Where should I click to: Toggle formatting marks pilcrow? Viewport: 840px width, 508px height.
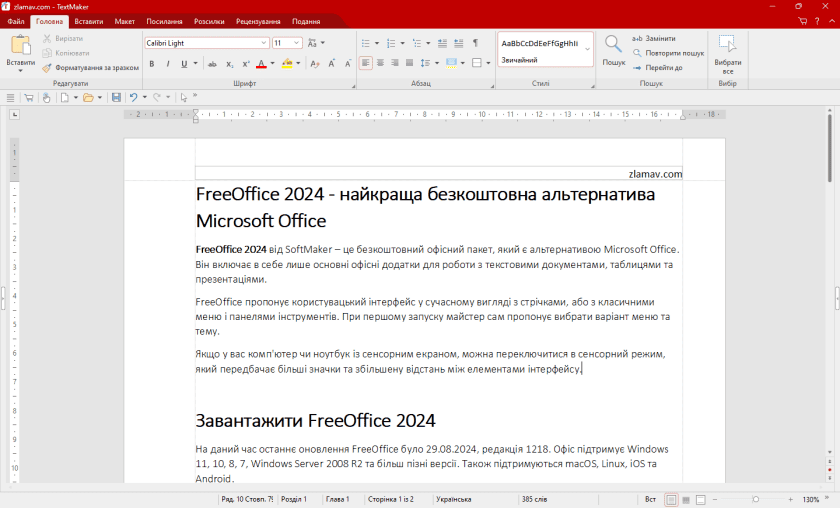[475, 43]
